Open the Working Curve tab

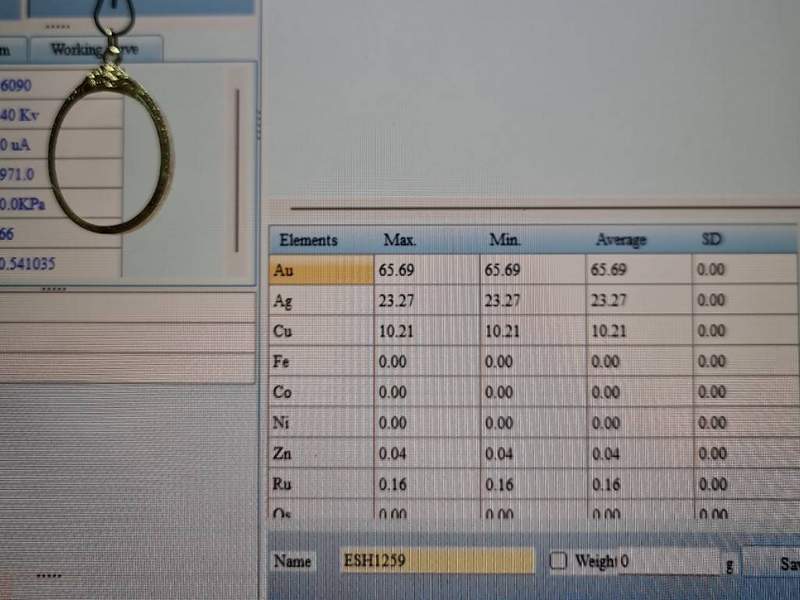(96, 49)
